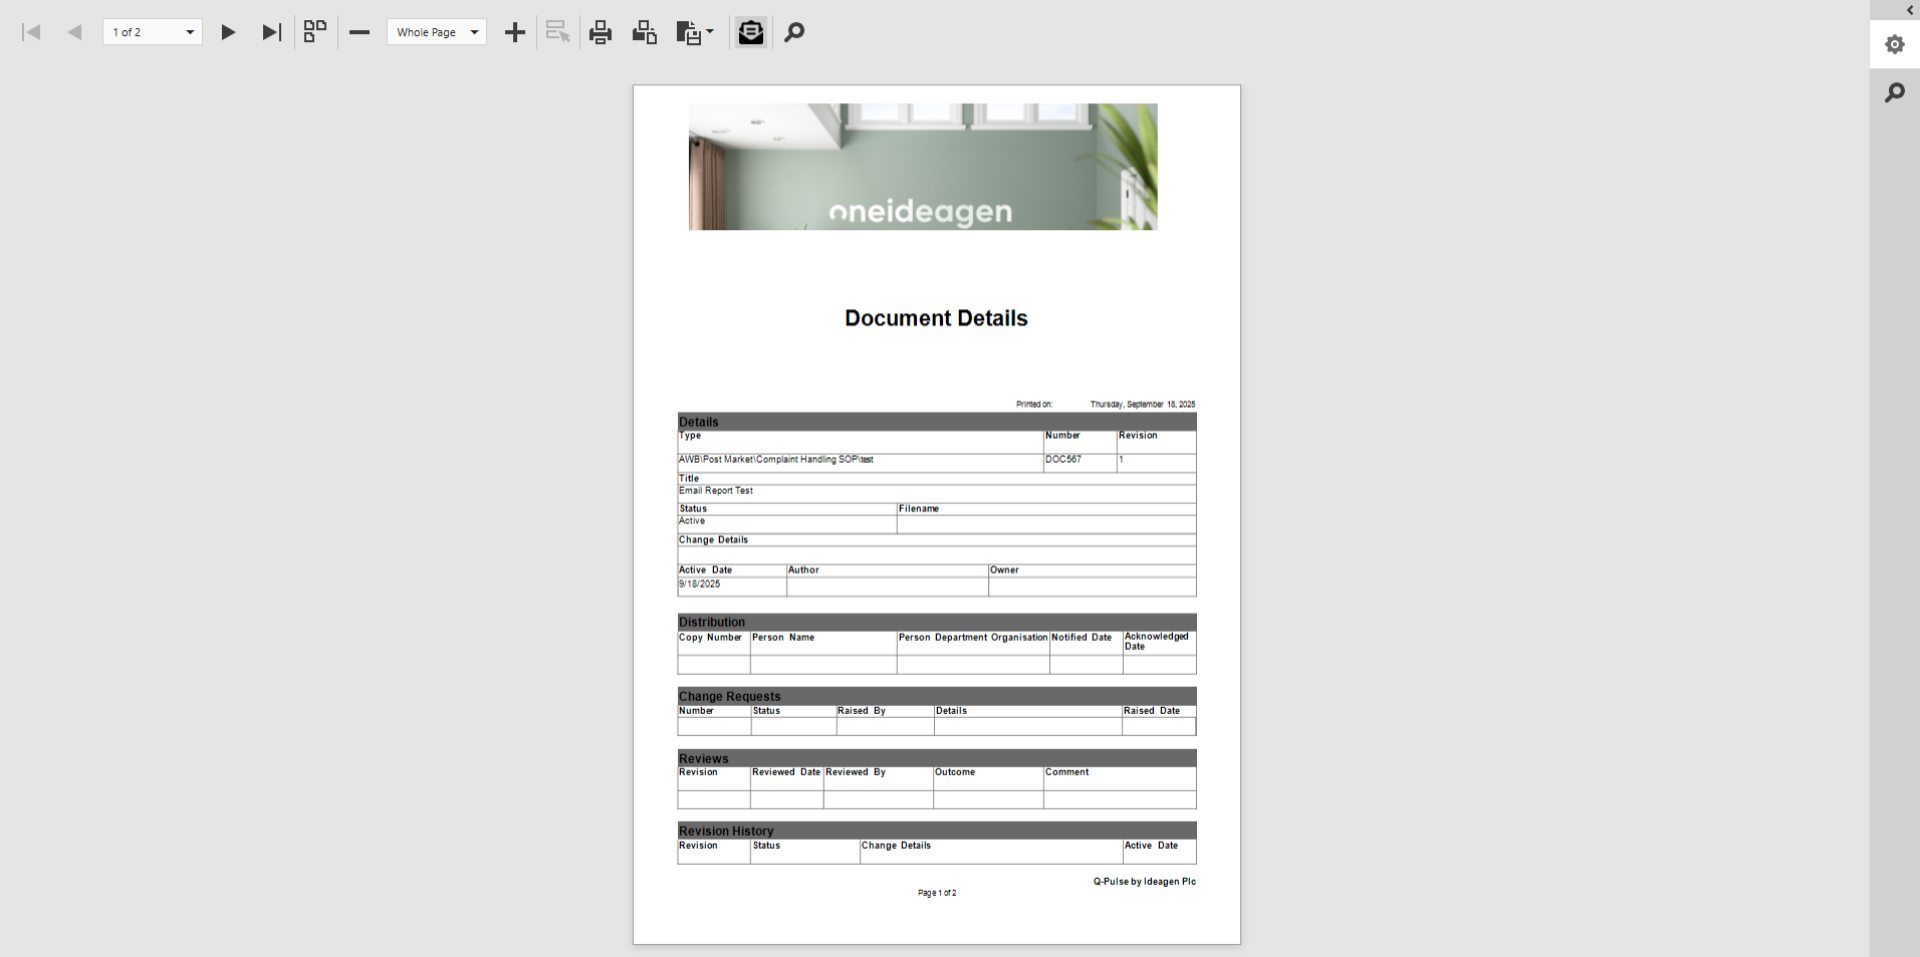Go to the next page

pos(228,32)
